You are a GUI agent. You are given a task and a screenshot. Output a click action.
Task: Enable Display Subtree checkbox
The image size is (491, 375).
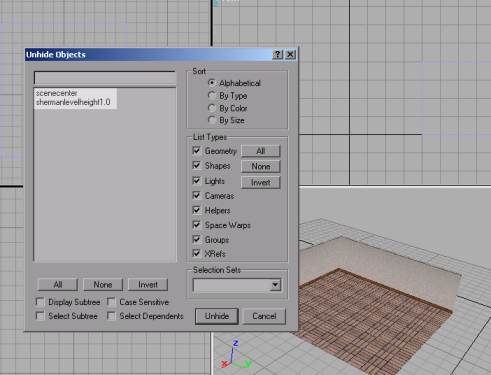(x=40, y=302)
